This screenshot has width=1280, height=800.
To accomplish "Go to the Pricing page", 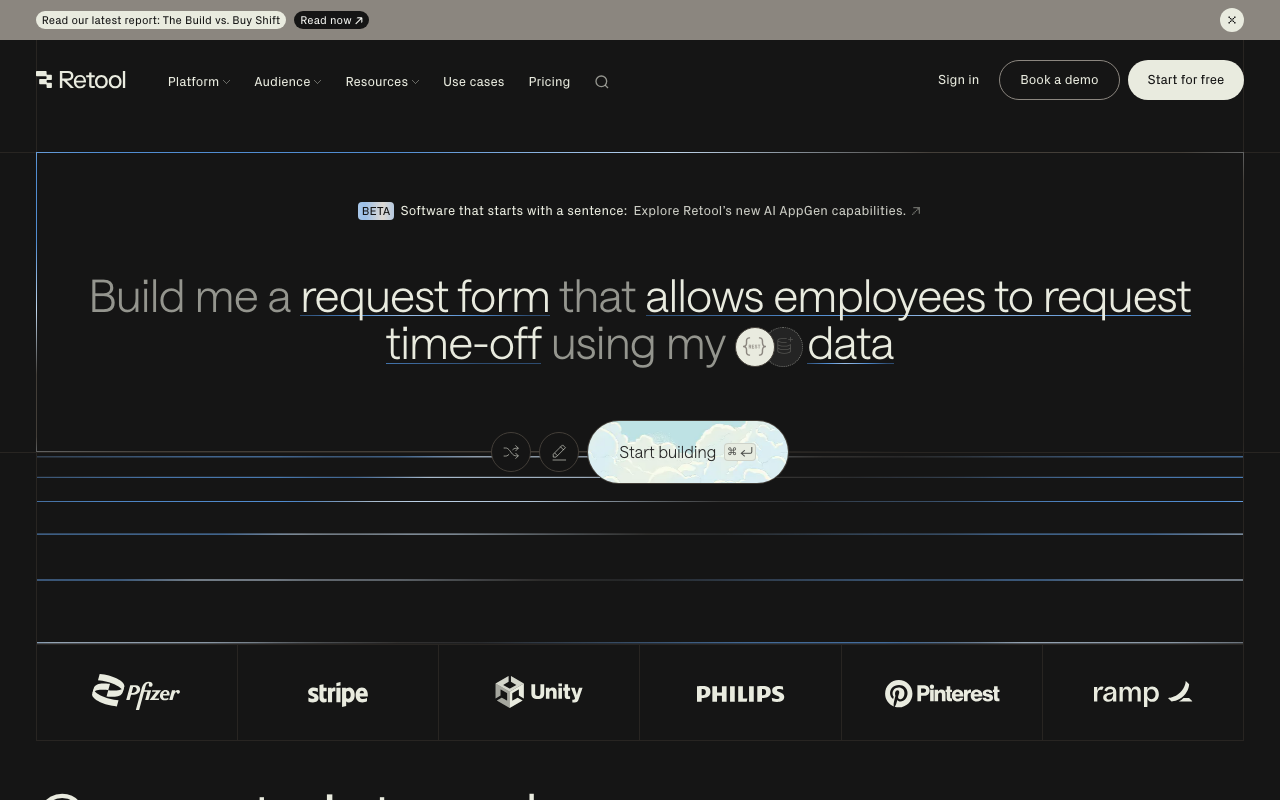I will (549, 81).
